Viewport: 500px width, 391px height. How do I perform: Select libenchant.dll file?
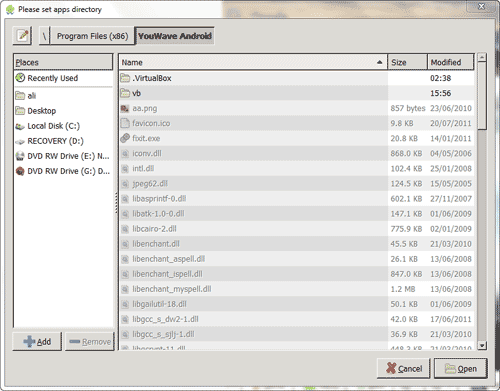(296, 244)
